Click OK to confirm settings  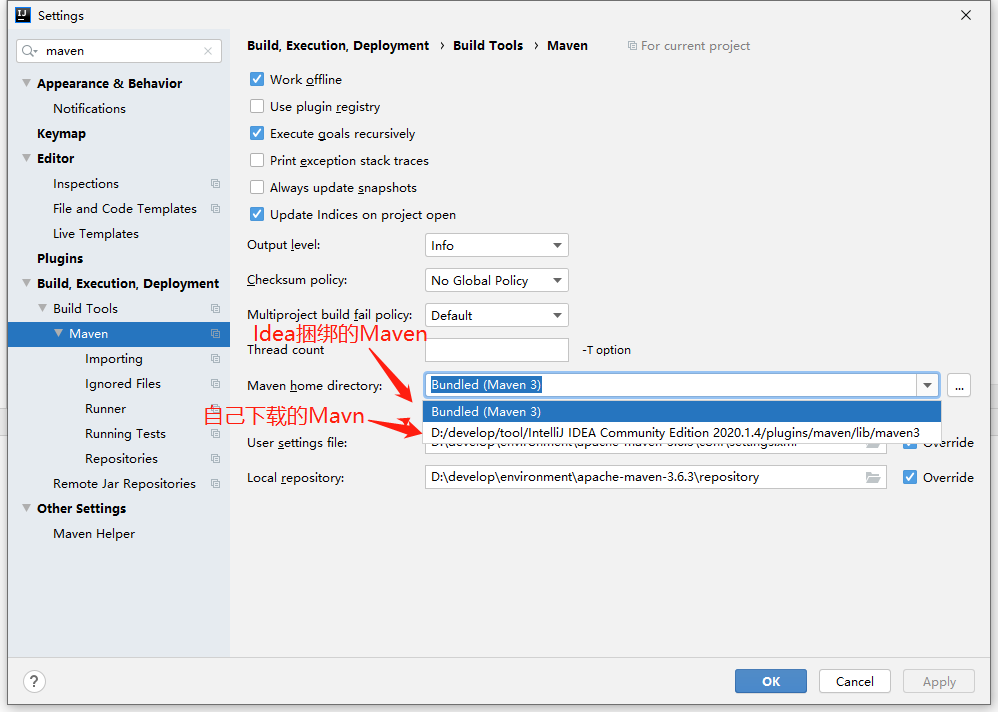(771, 681)
